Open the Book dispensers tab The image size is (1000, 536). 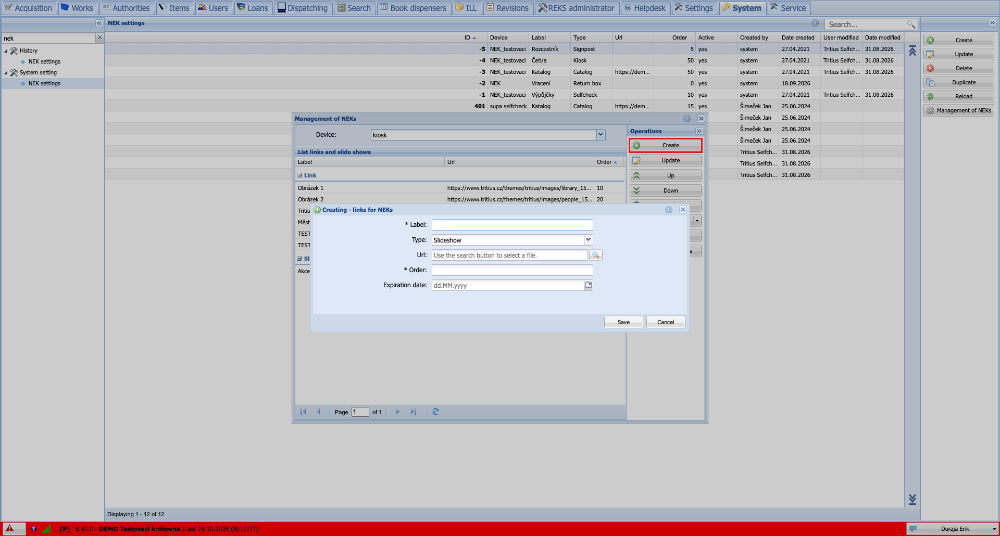click(x=415, y=8)
